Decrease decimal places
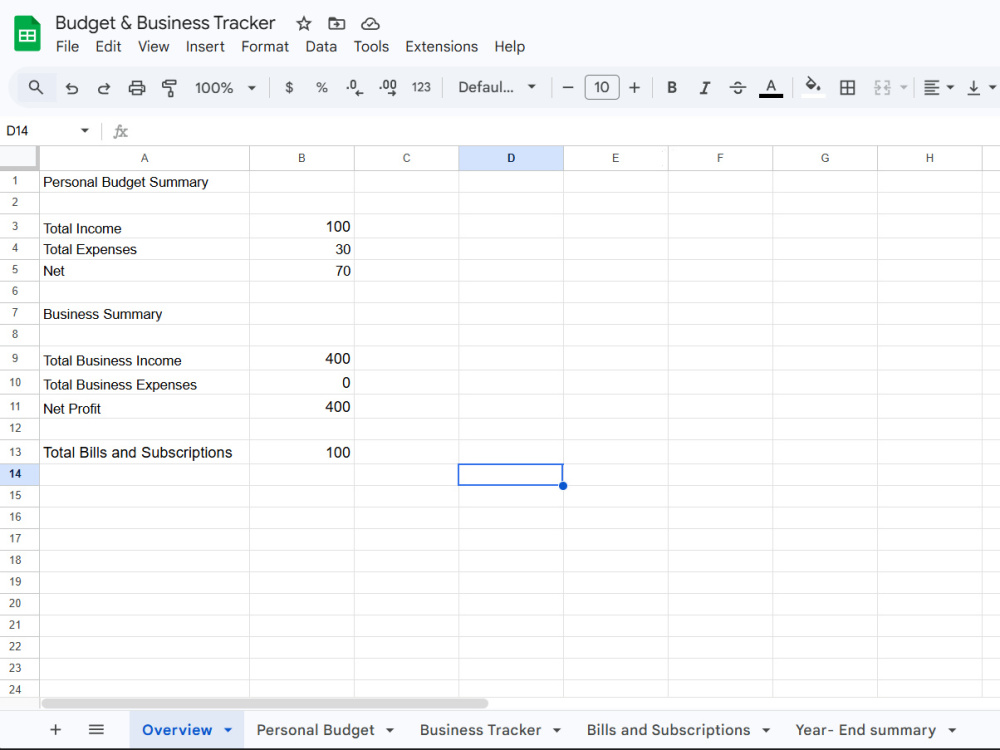The height and width of the screenshot is (750, 1000). [355, 87]
